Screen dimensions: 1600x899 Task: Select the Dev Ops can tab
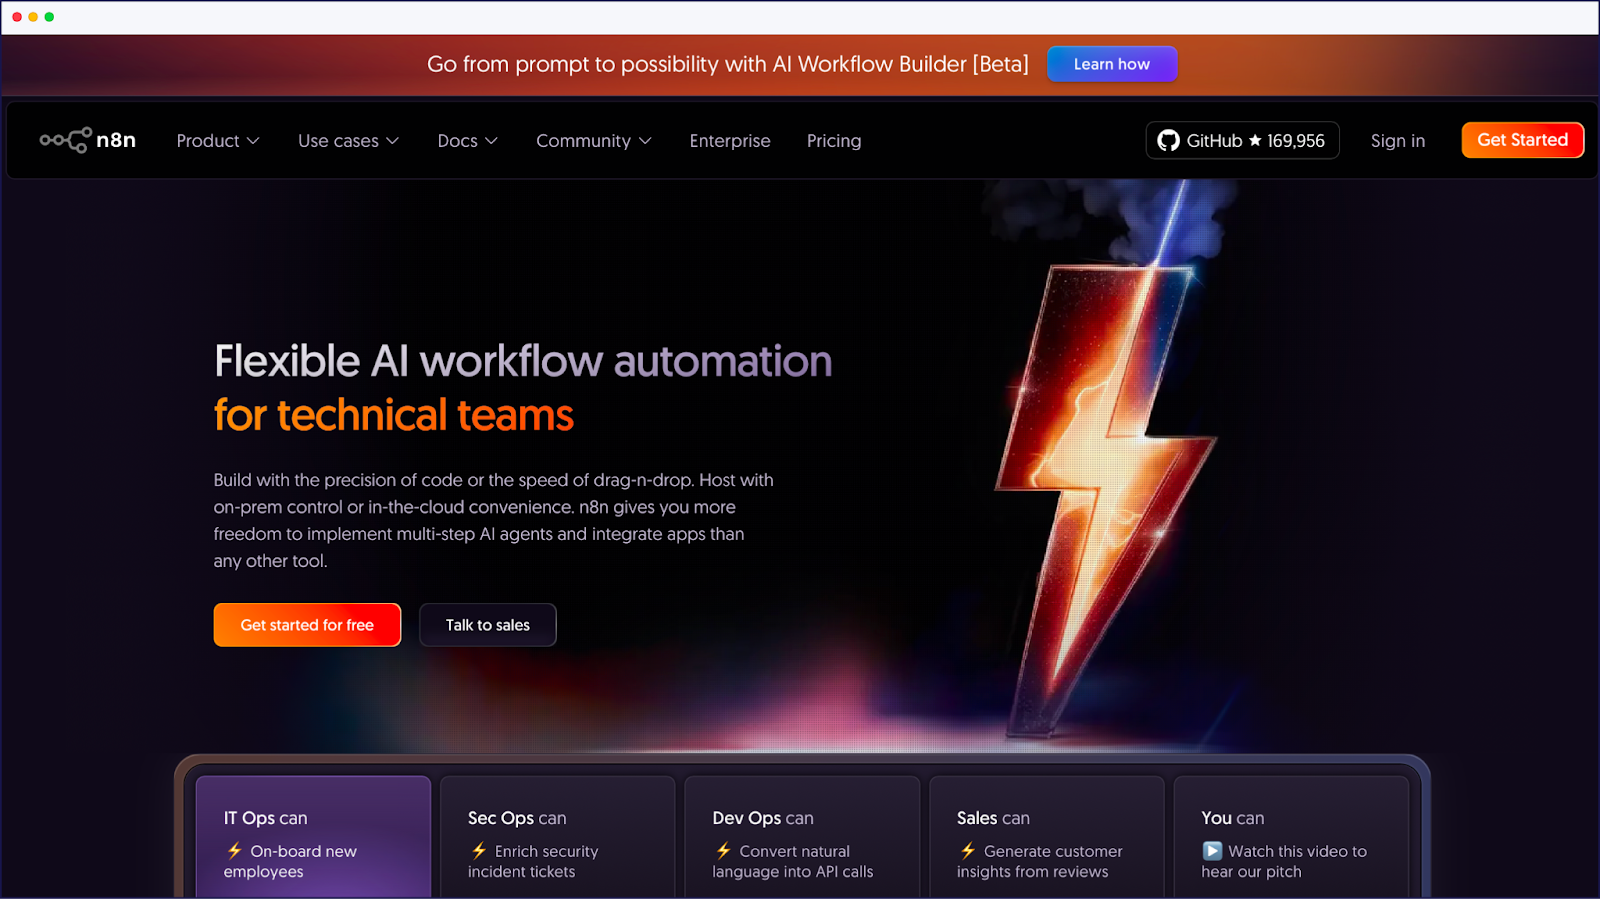pyautogui.click(x=802, y=837)
